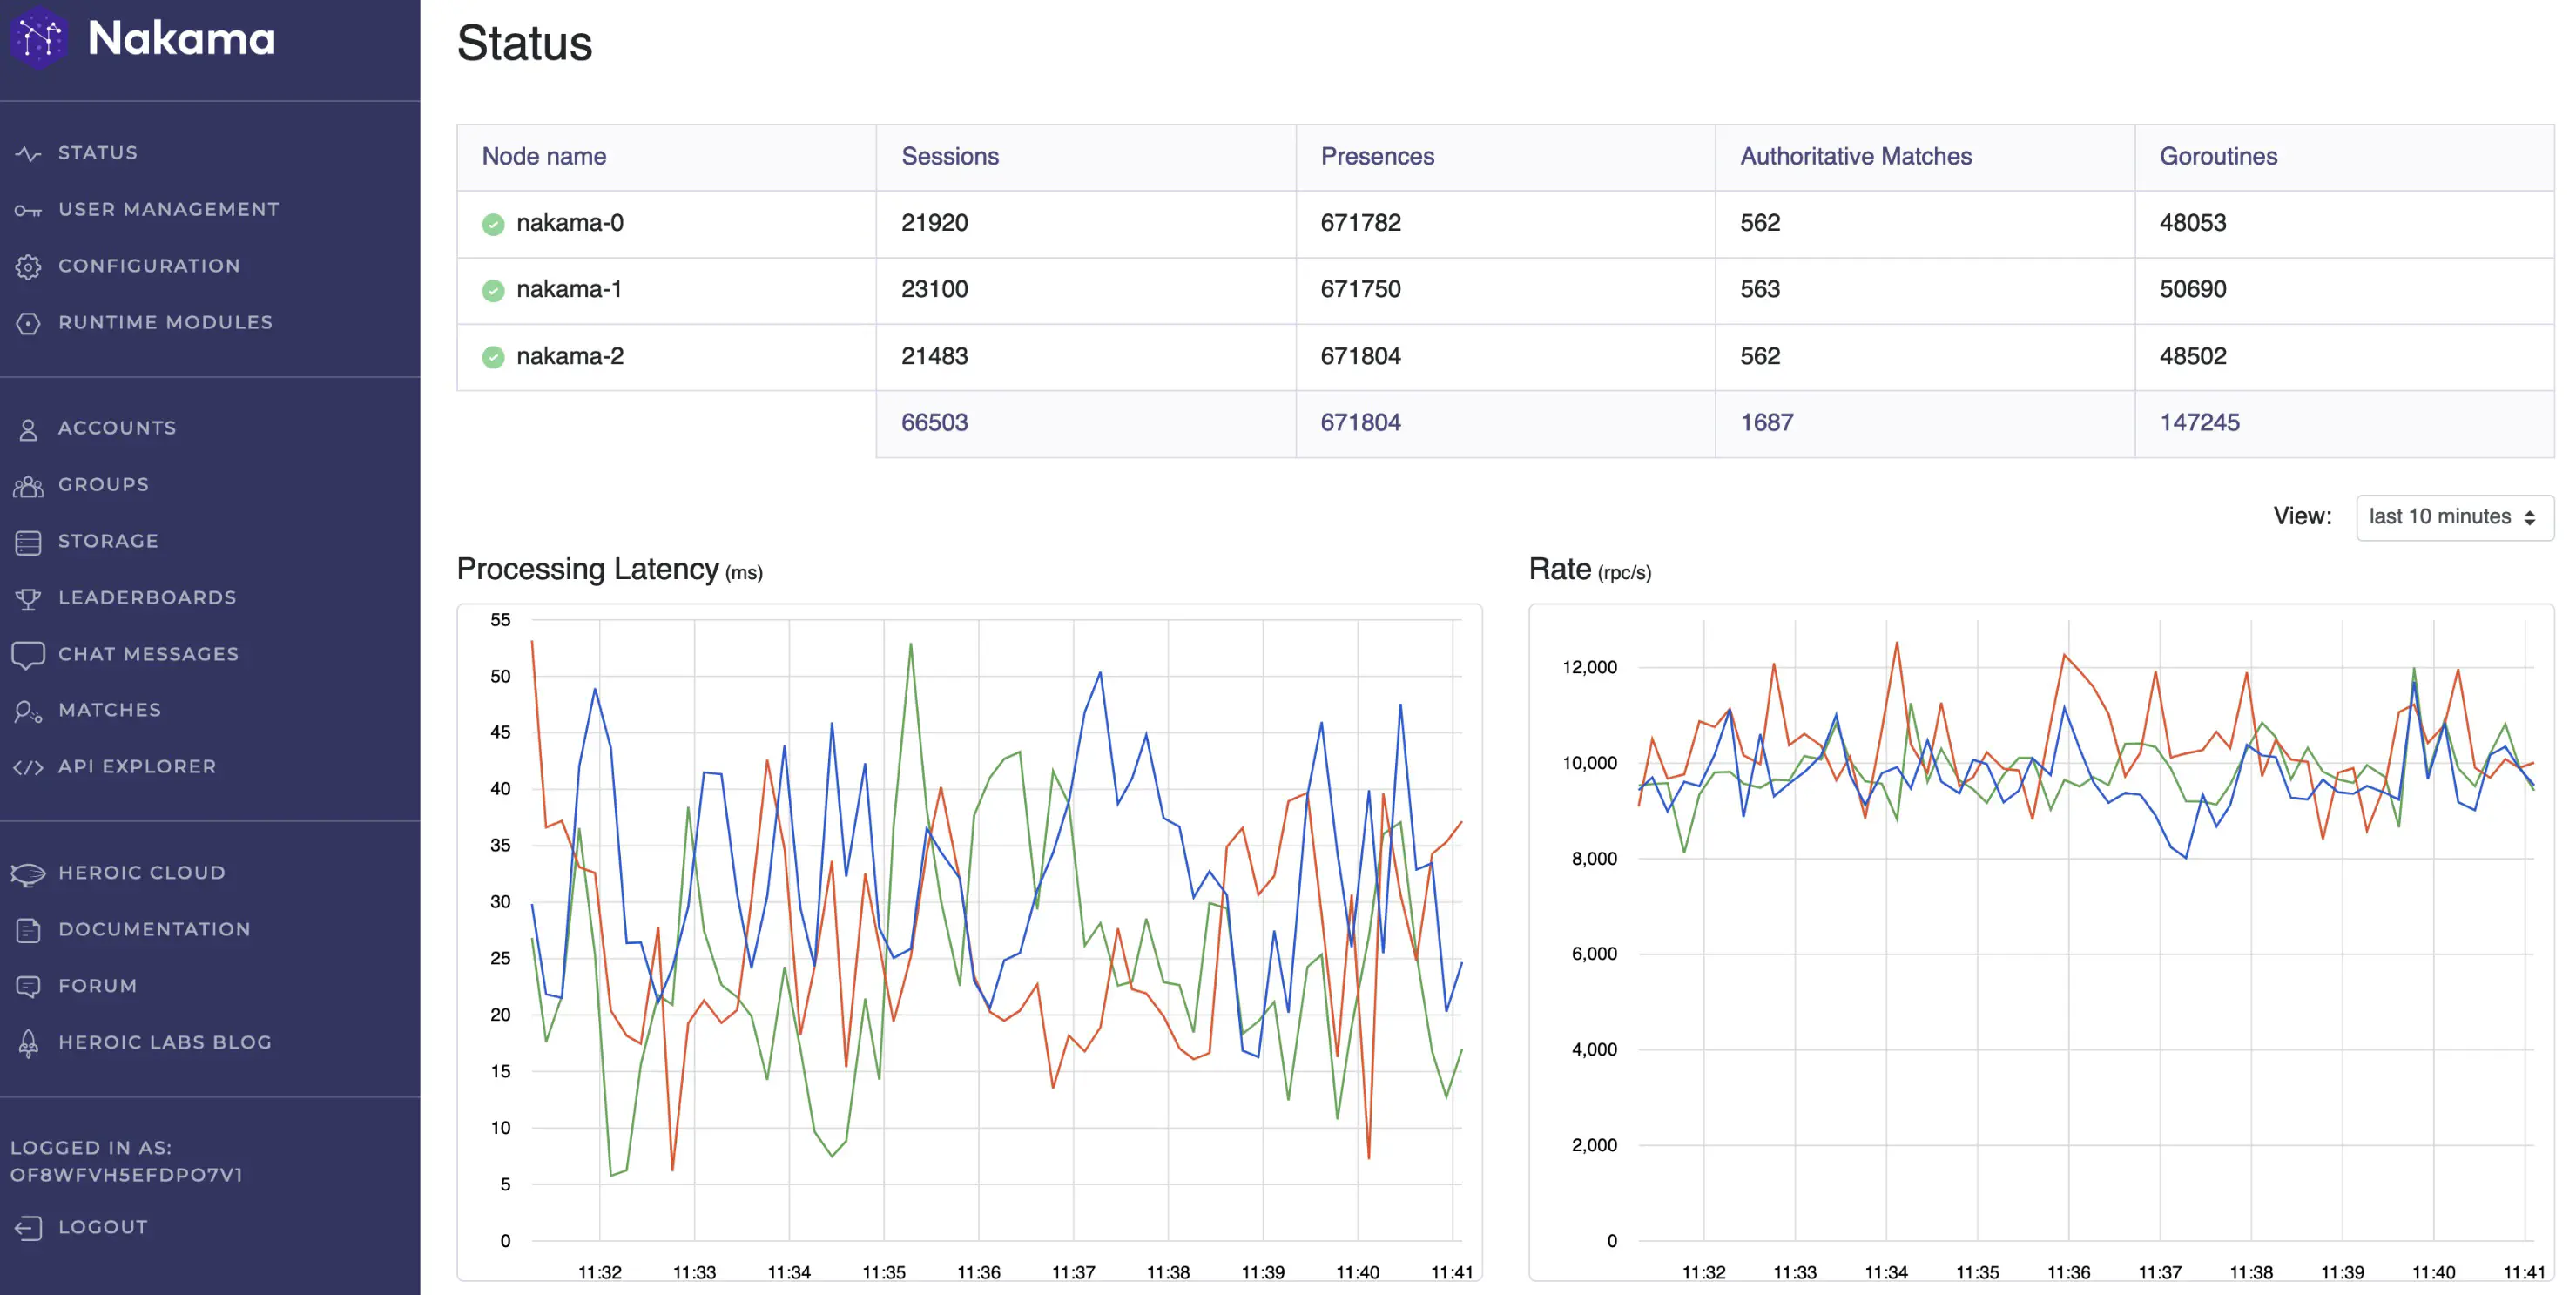Image resolution: width=2576 pixels, height=1295 pixels.
Task: Open the API Explorer
Action: tap(137, 767)
